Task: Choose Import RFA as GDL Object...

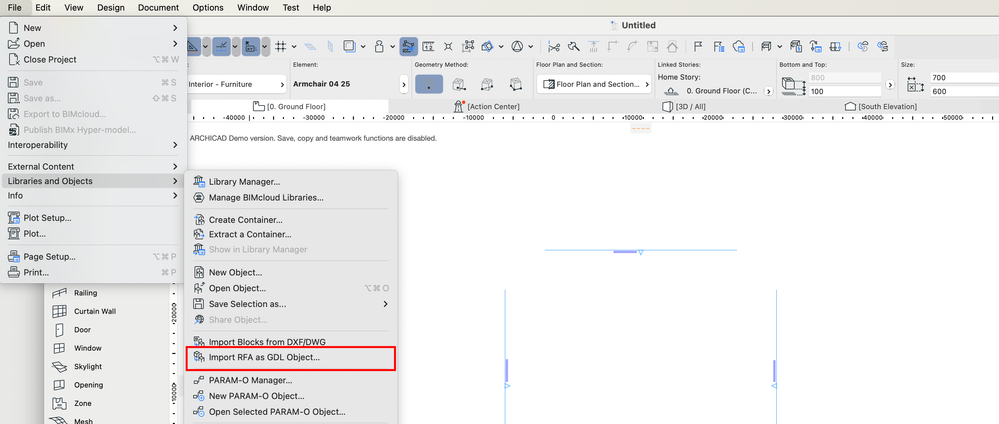Action: pos(291,358)
